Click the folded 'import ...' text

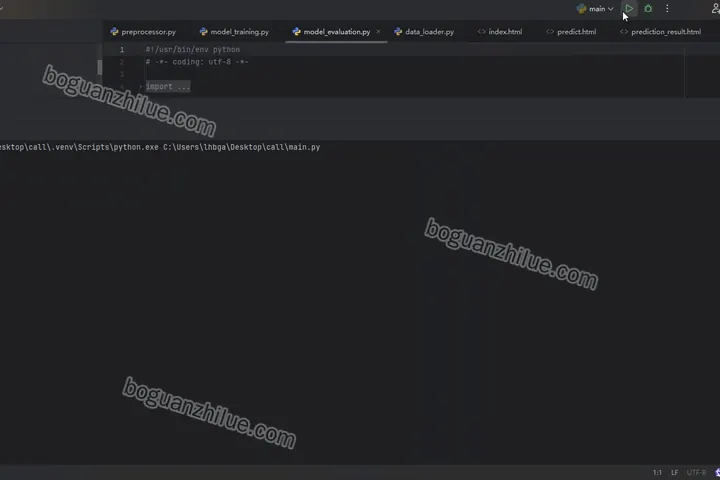168,86
